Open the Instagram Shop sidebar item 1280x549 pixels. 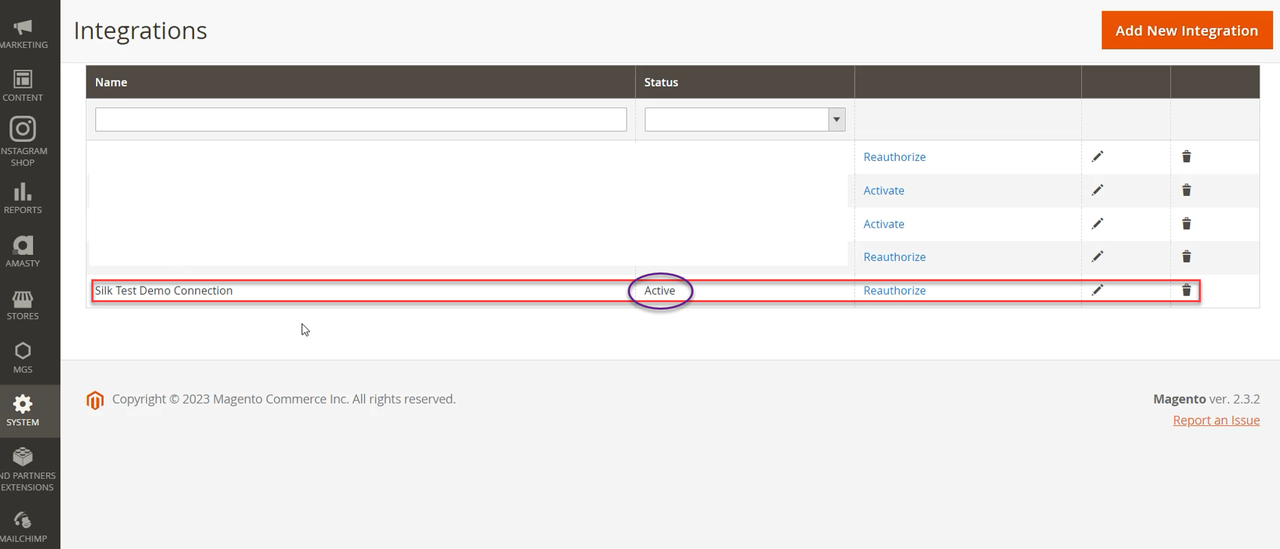click(x=23, y=141)
